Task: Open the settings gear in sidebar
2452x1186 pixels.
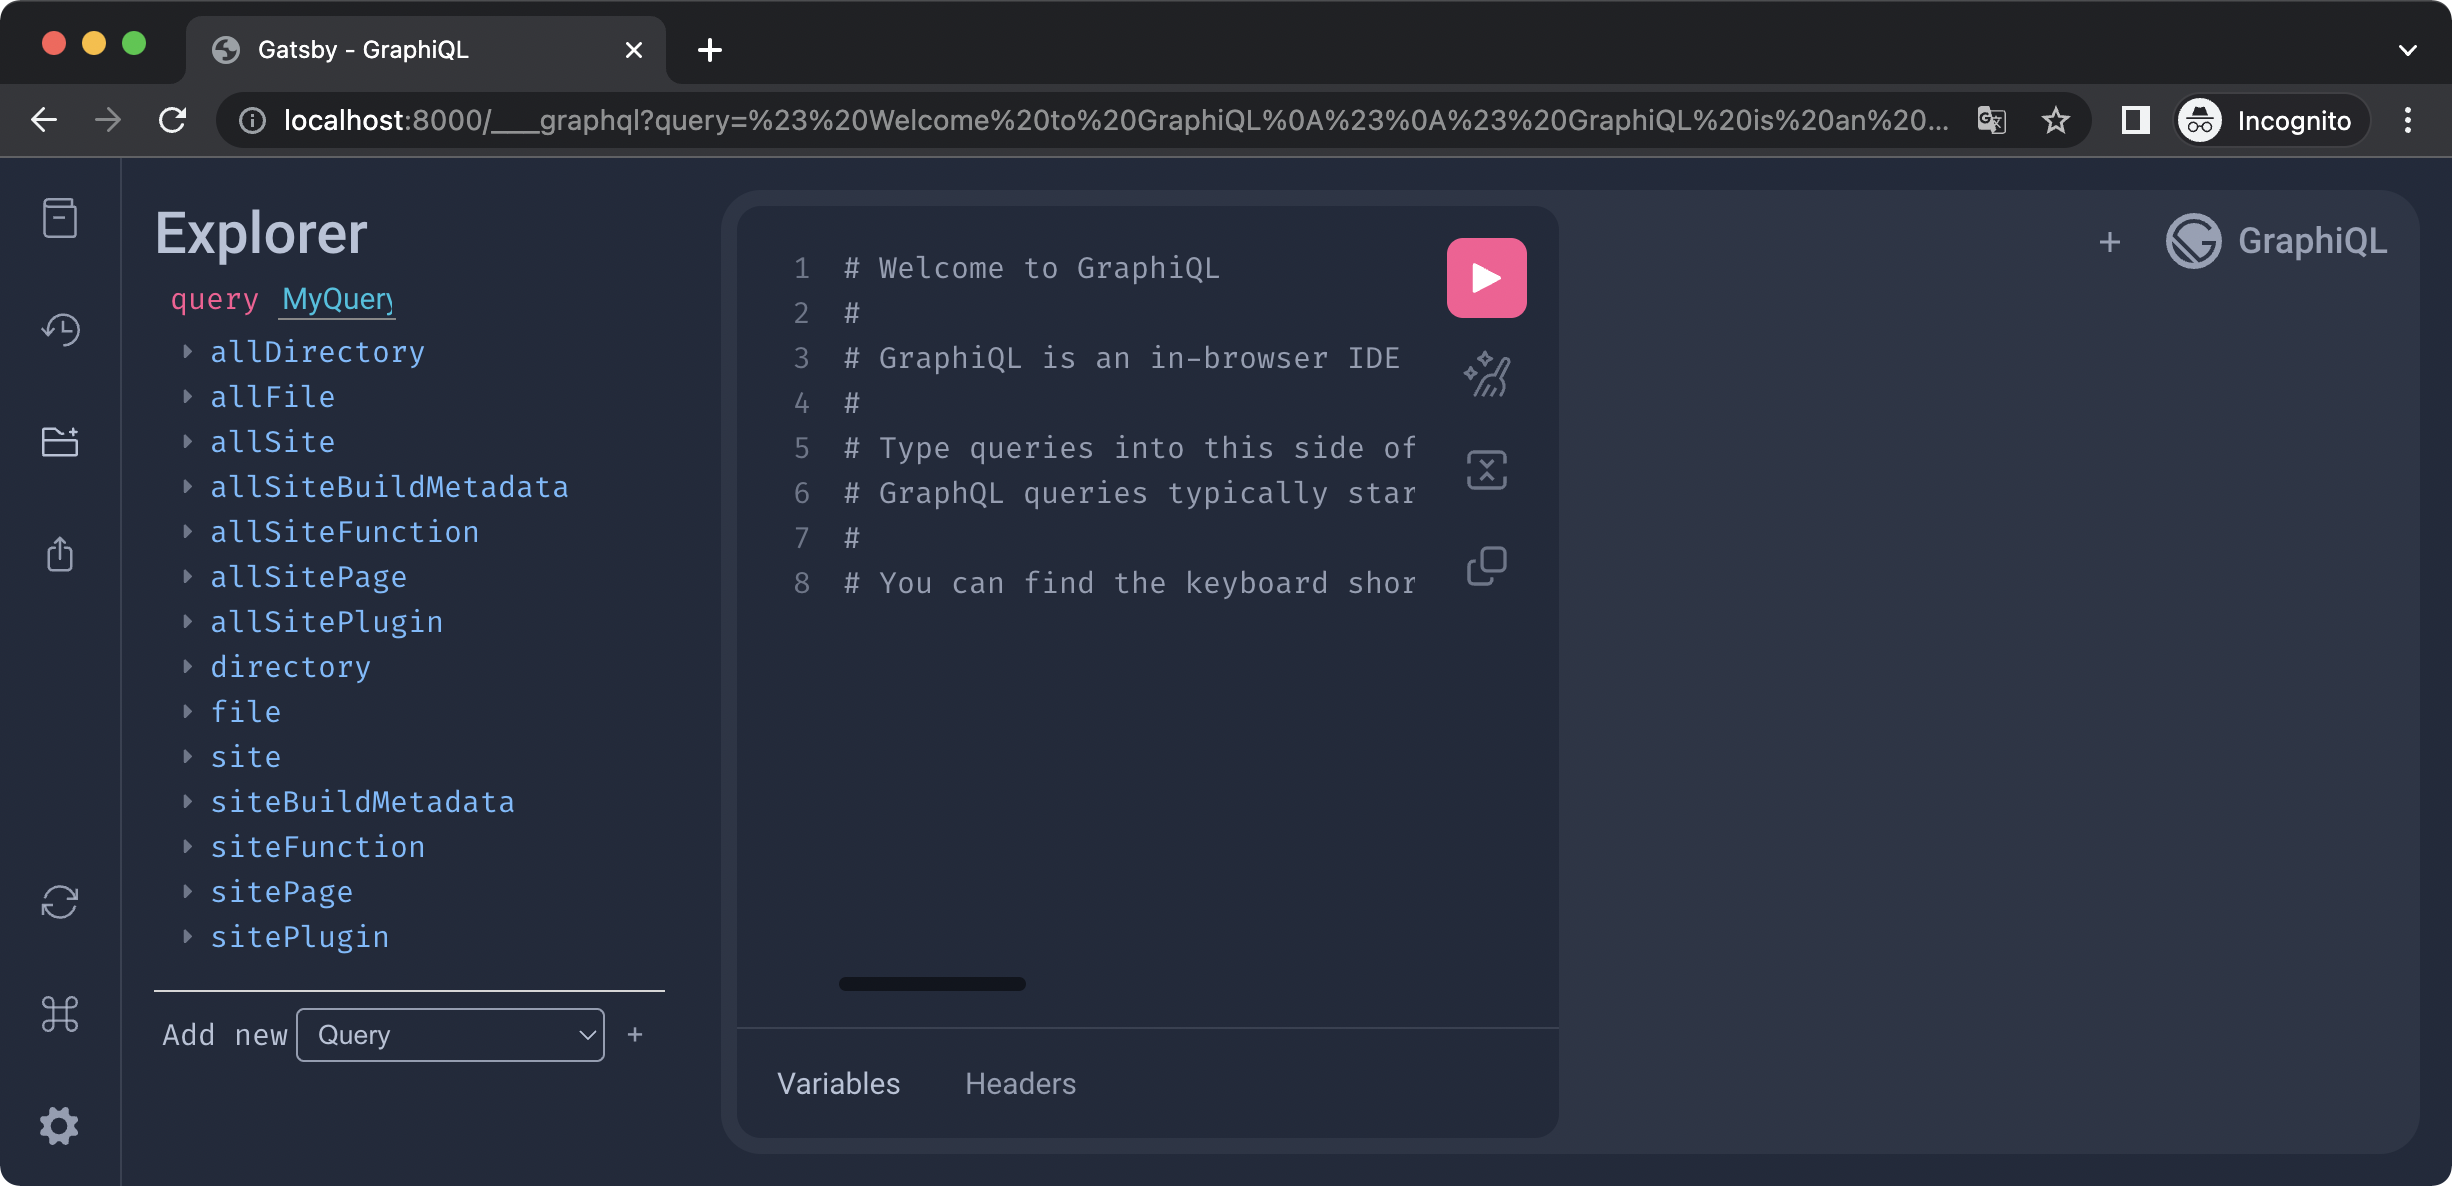Action: pyautogui.click(x=60, y=1126)
